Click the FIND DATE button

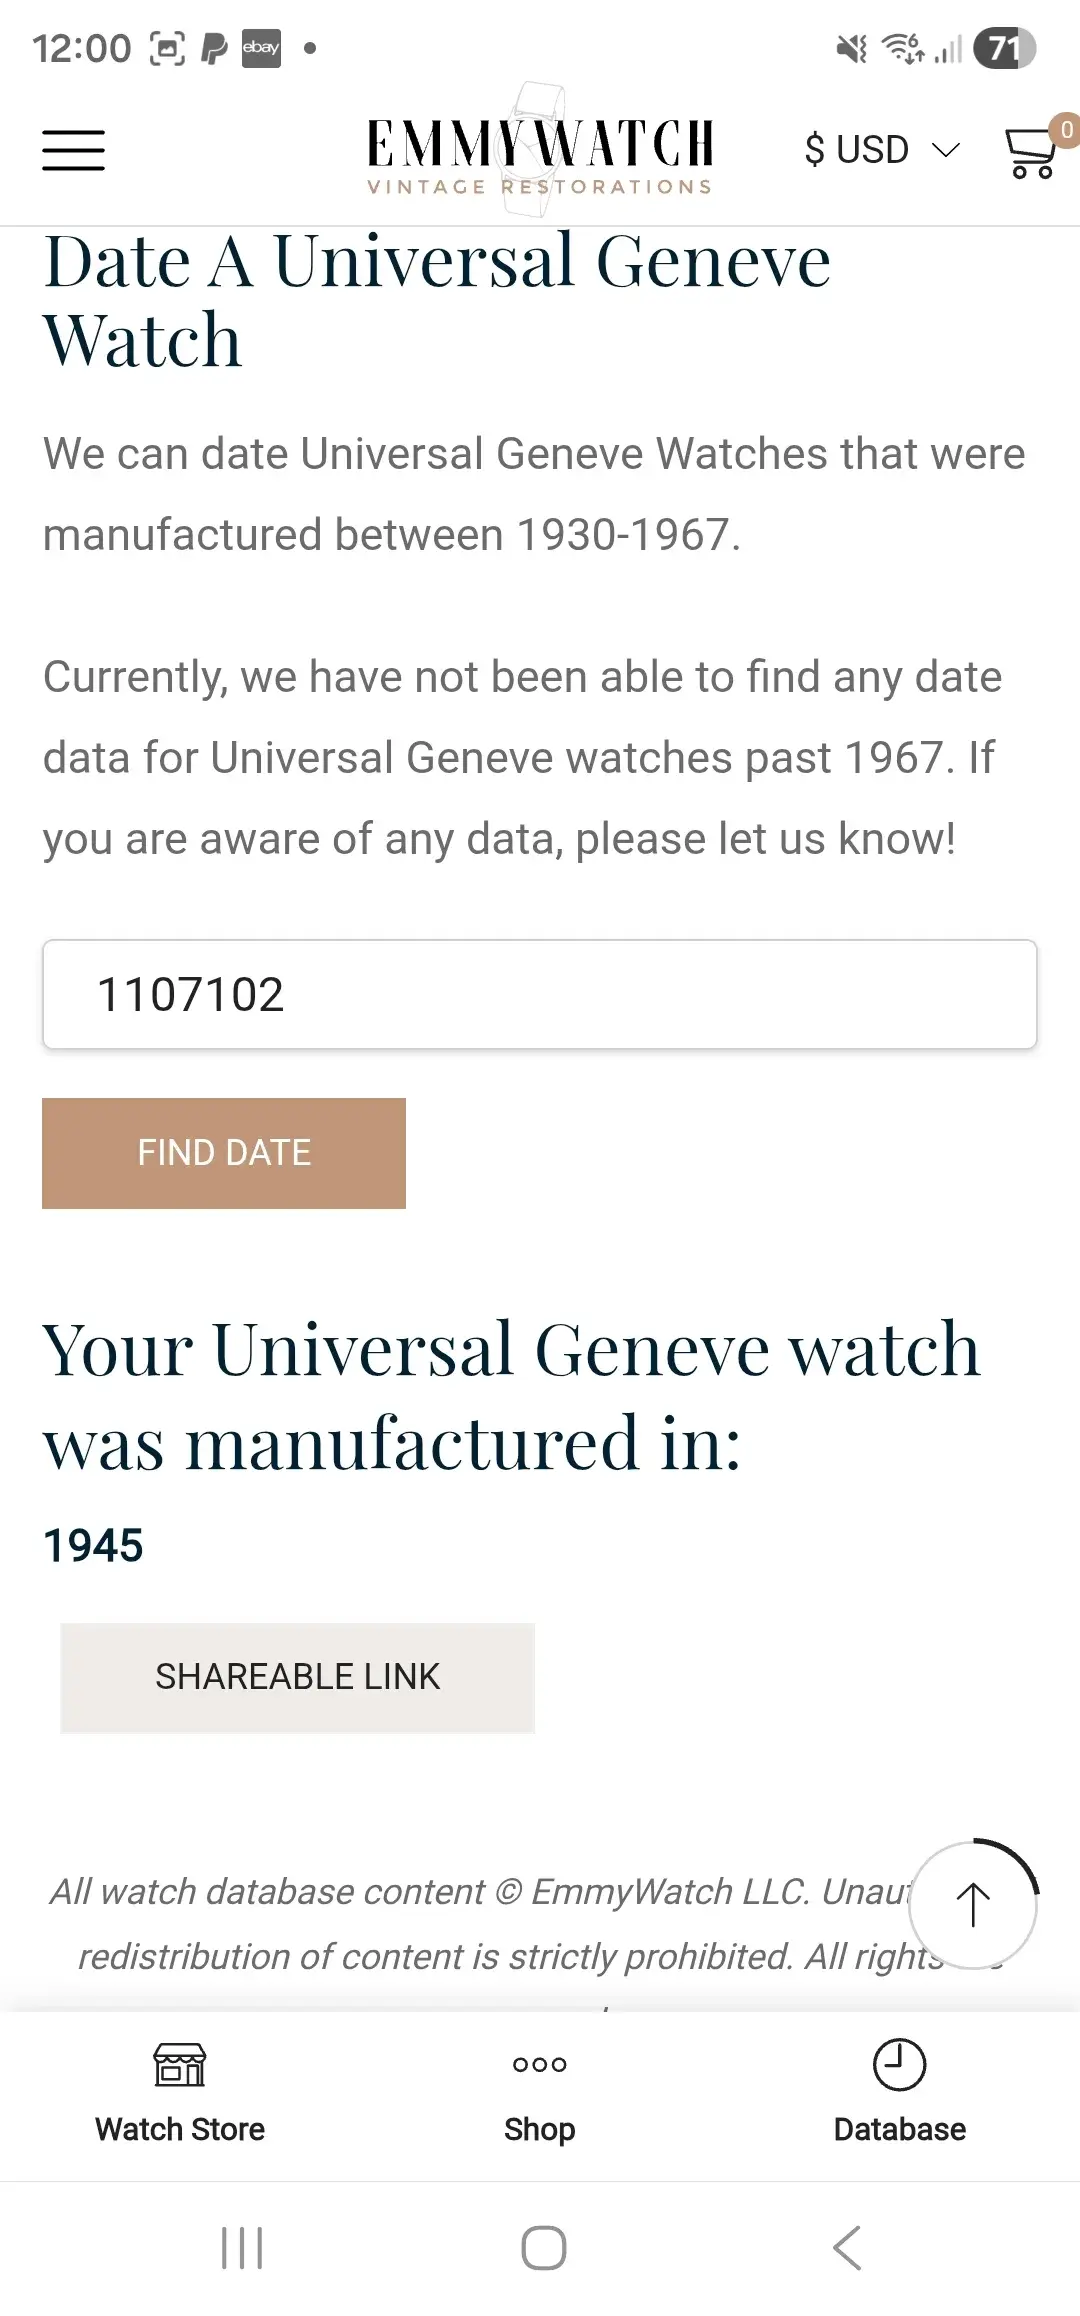(x=223, y=1153)
